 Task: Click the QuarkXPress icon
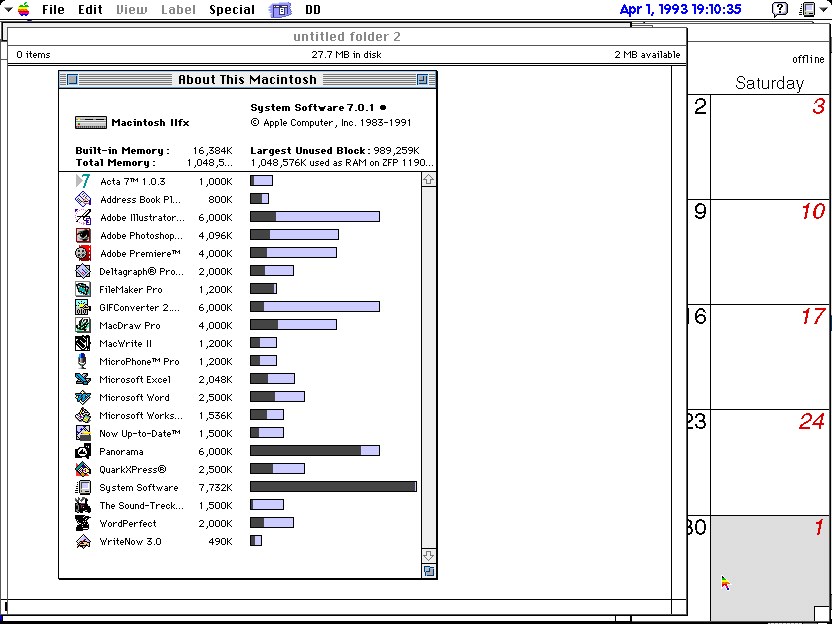point(83,470)
